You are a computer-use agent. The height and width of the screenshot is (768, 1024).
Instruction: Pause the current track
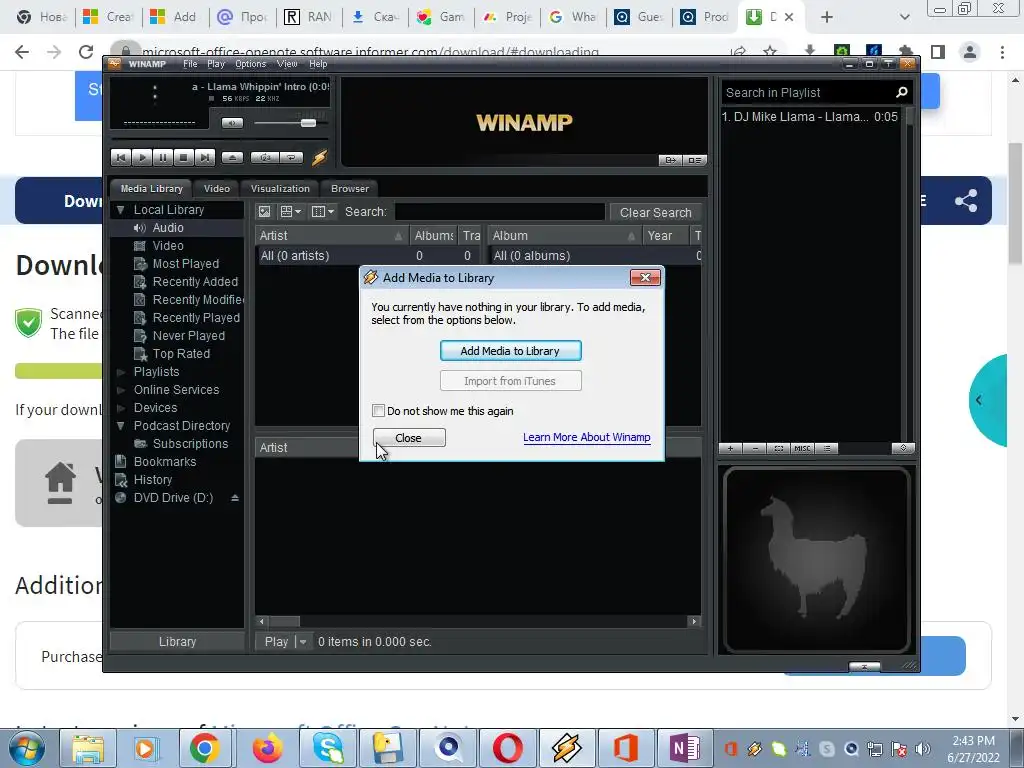163,157
